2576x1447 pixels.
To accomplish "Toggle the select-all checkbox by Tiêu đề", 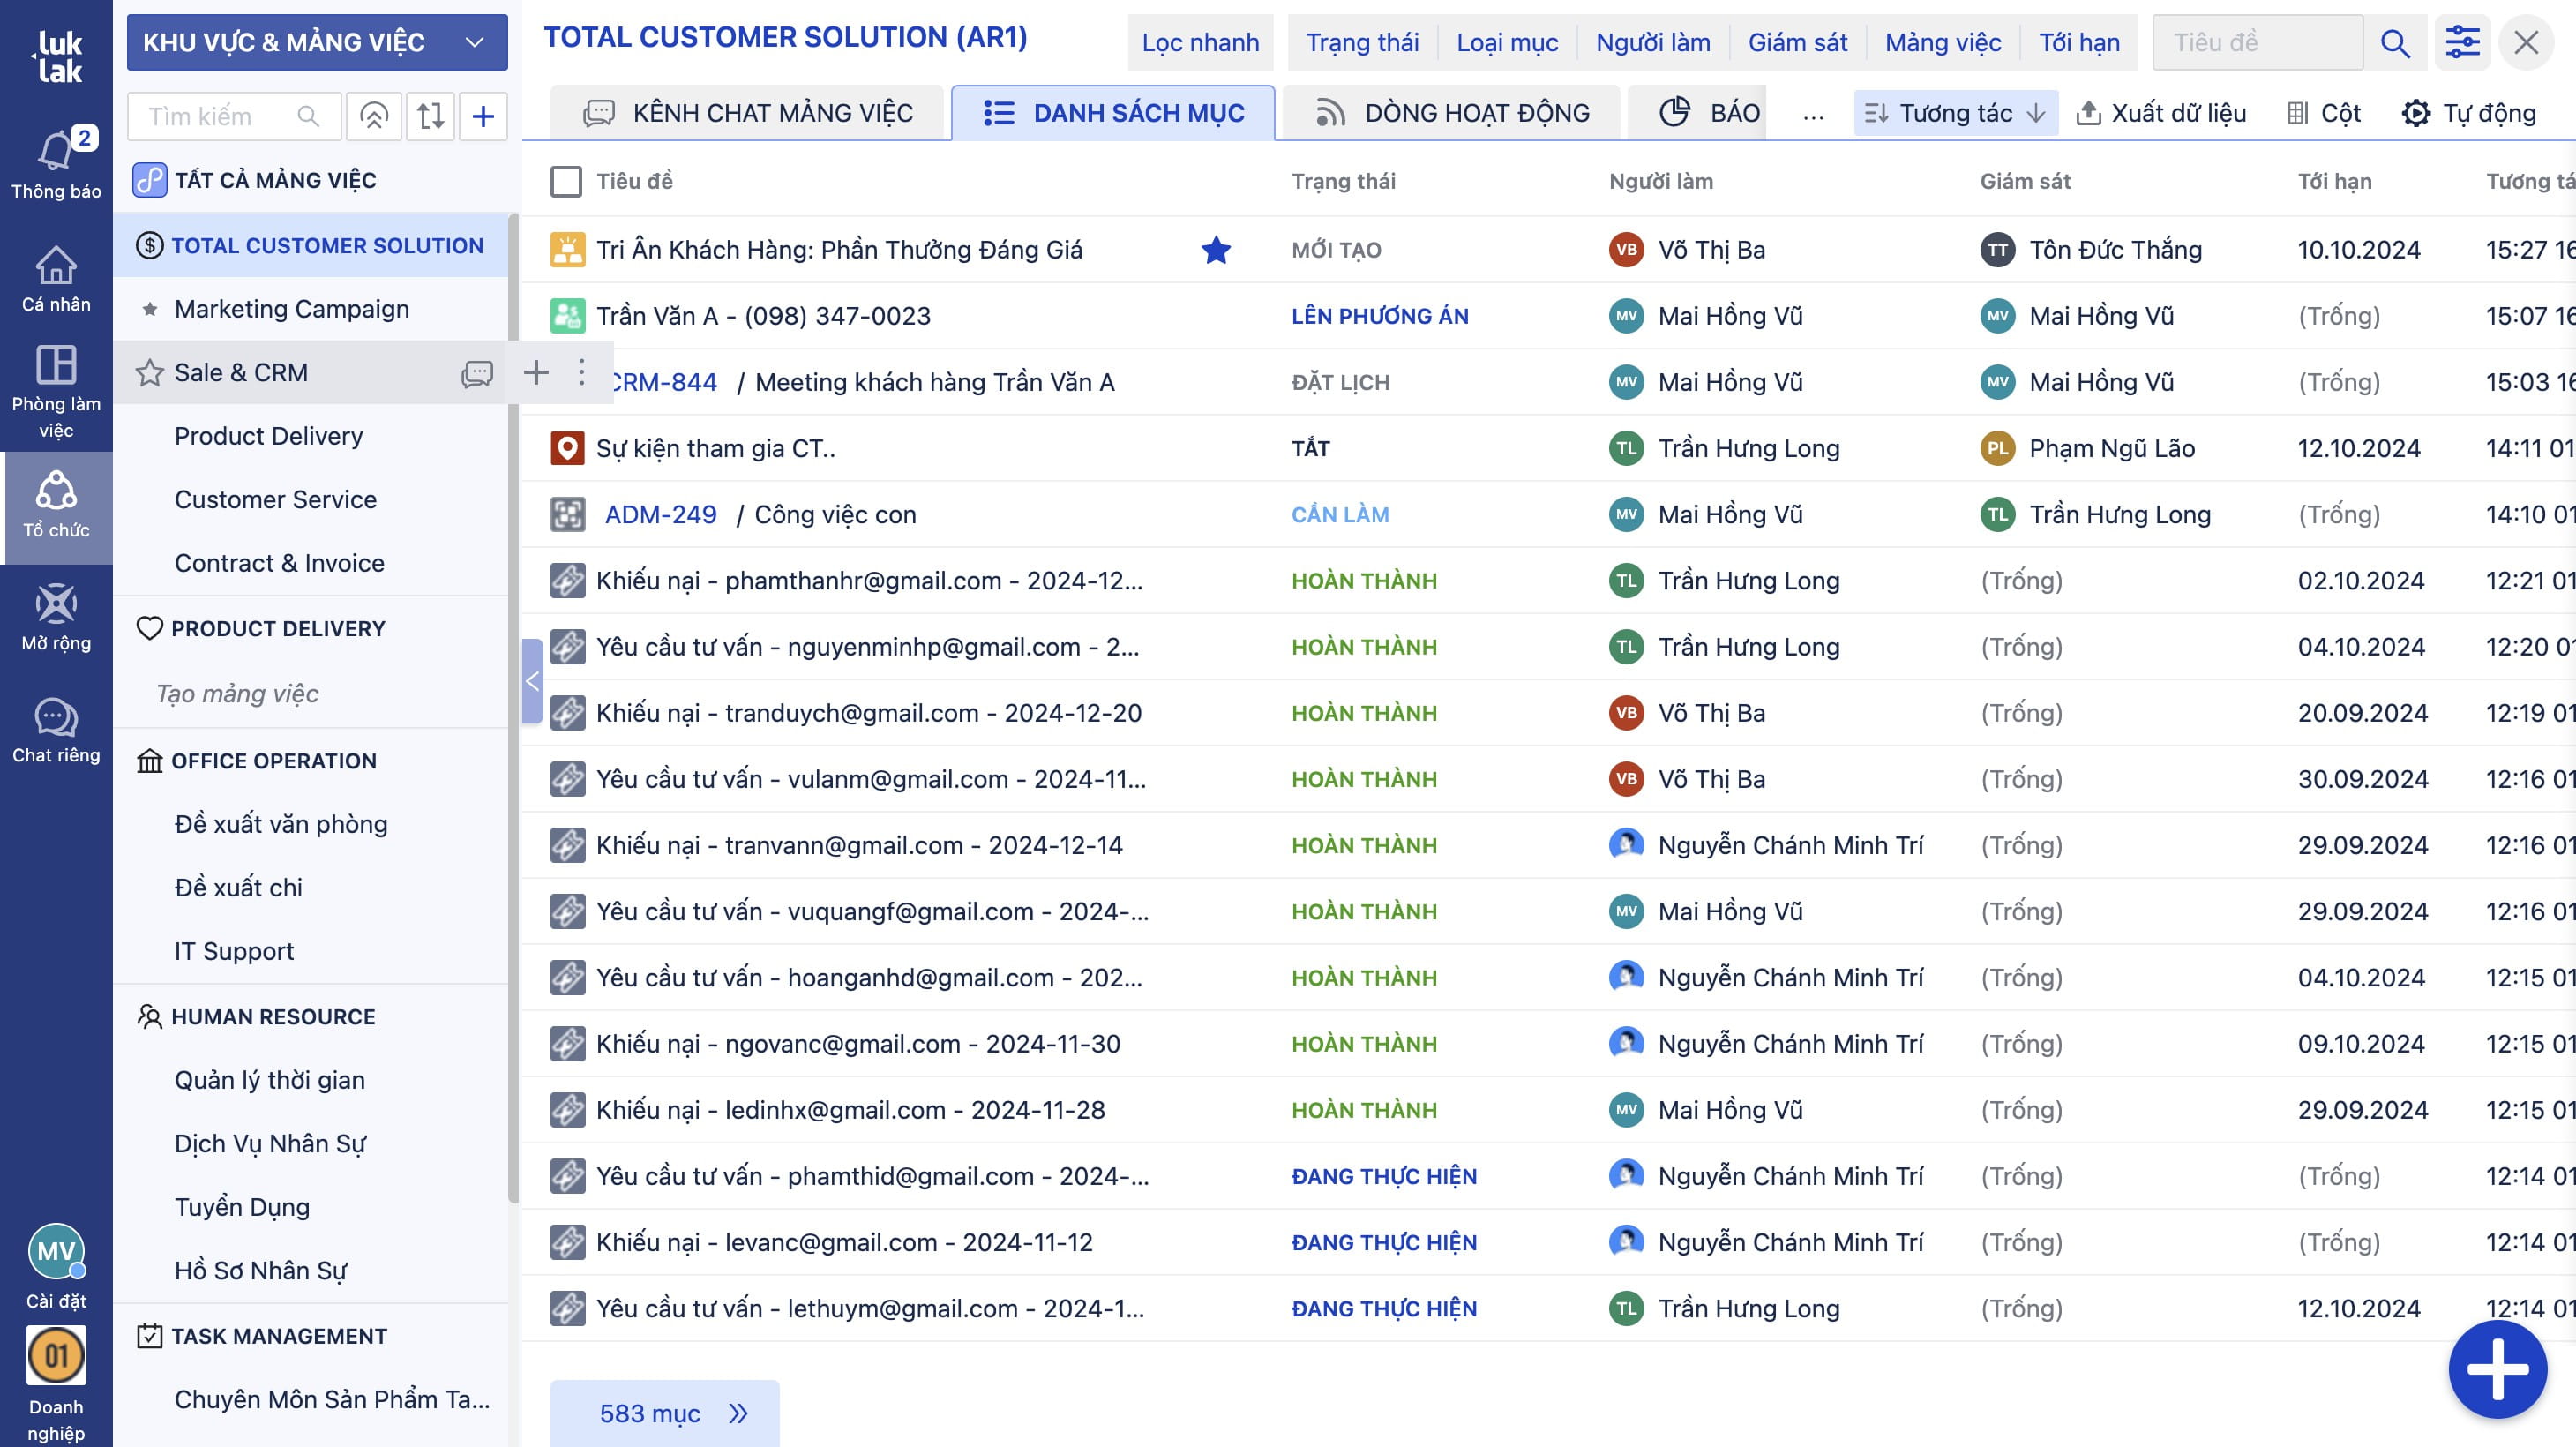I will tap(566, 181).
